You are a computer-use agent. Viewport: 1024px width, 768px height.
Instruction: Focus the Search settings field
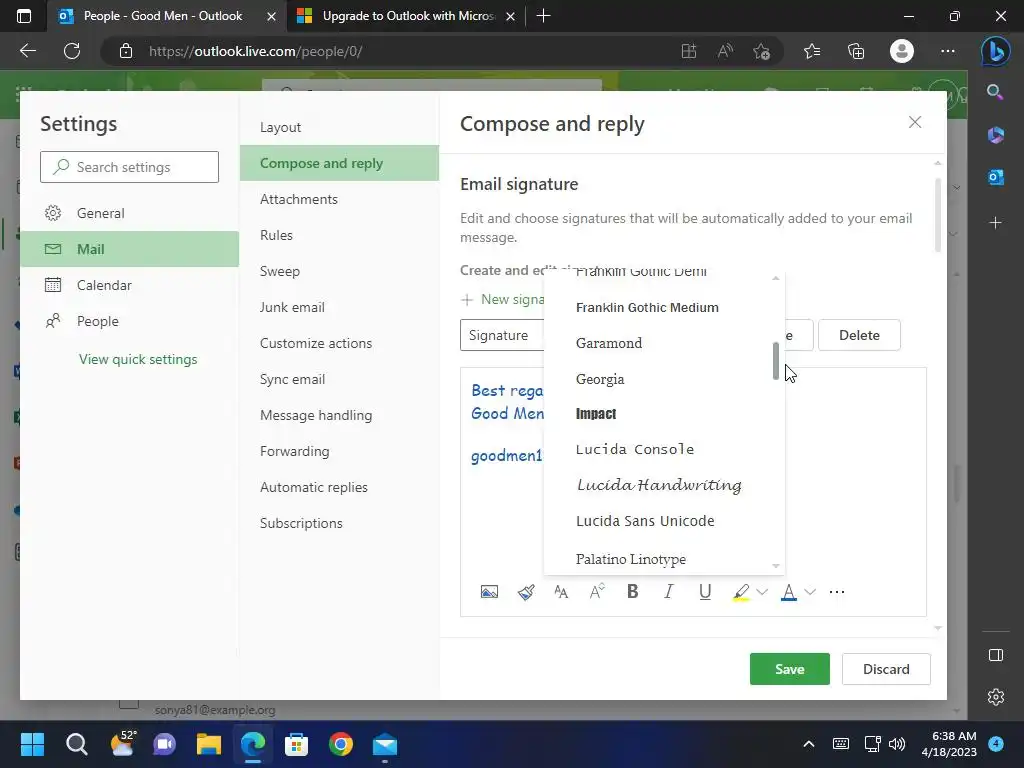click(129, 167)
